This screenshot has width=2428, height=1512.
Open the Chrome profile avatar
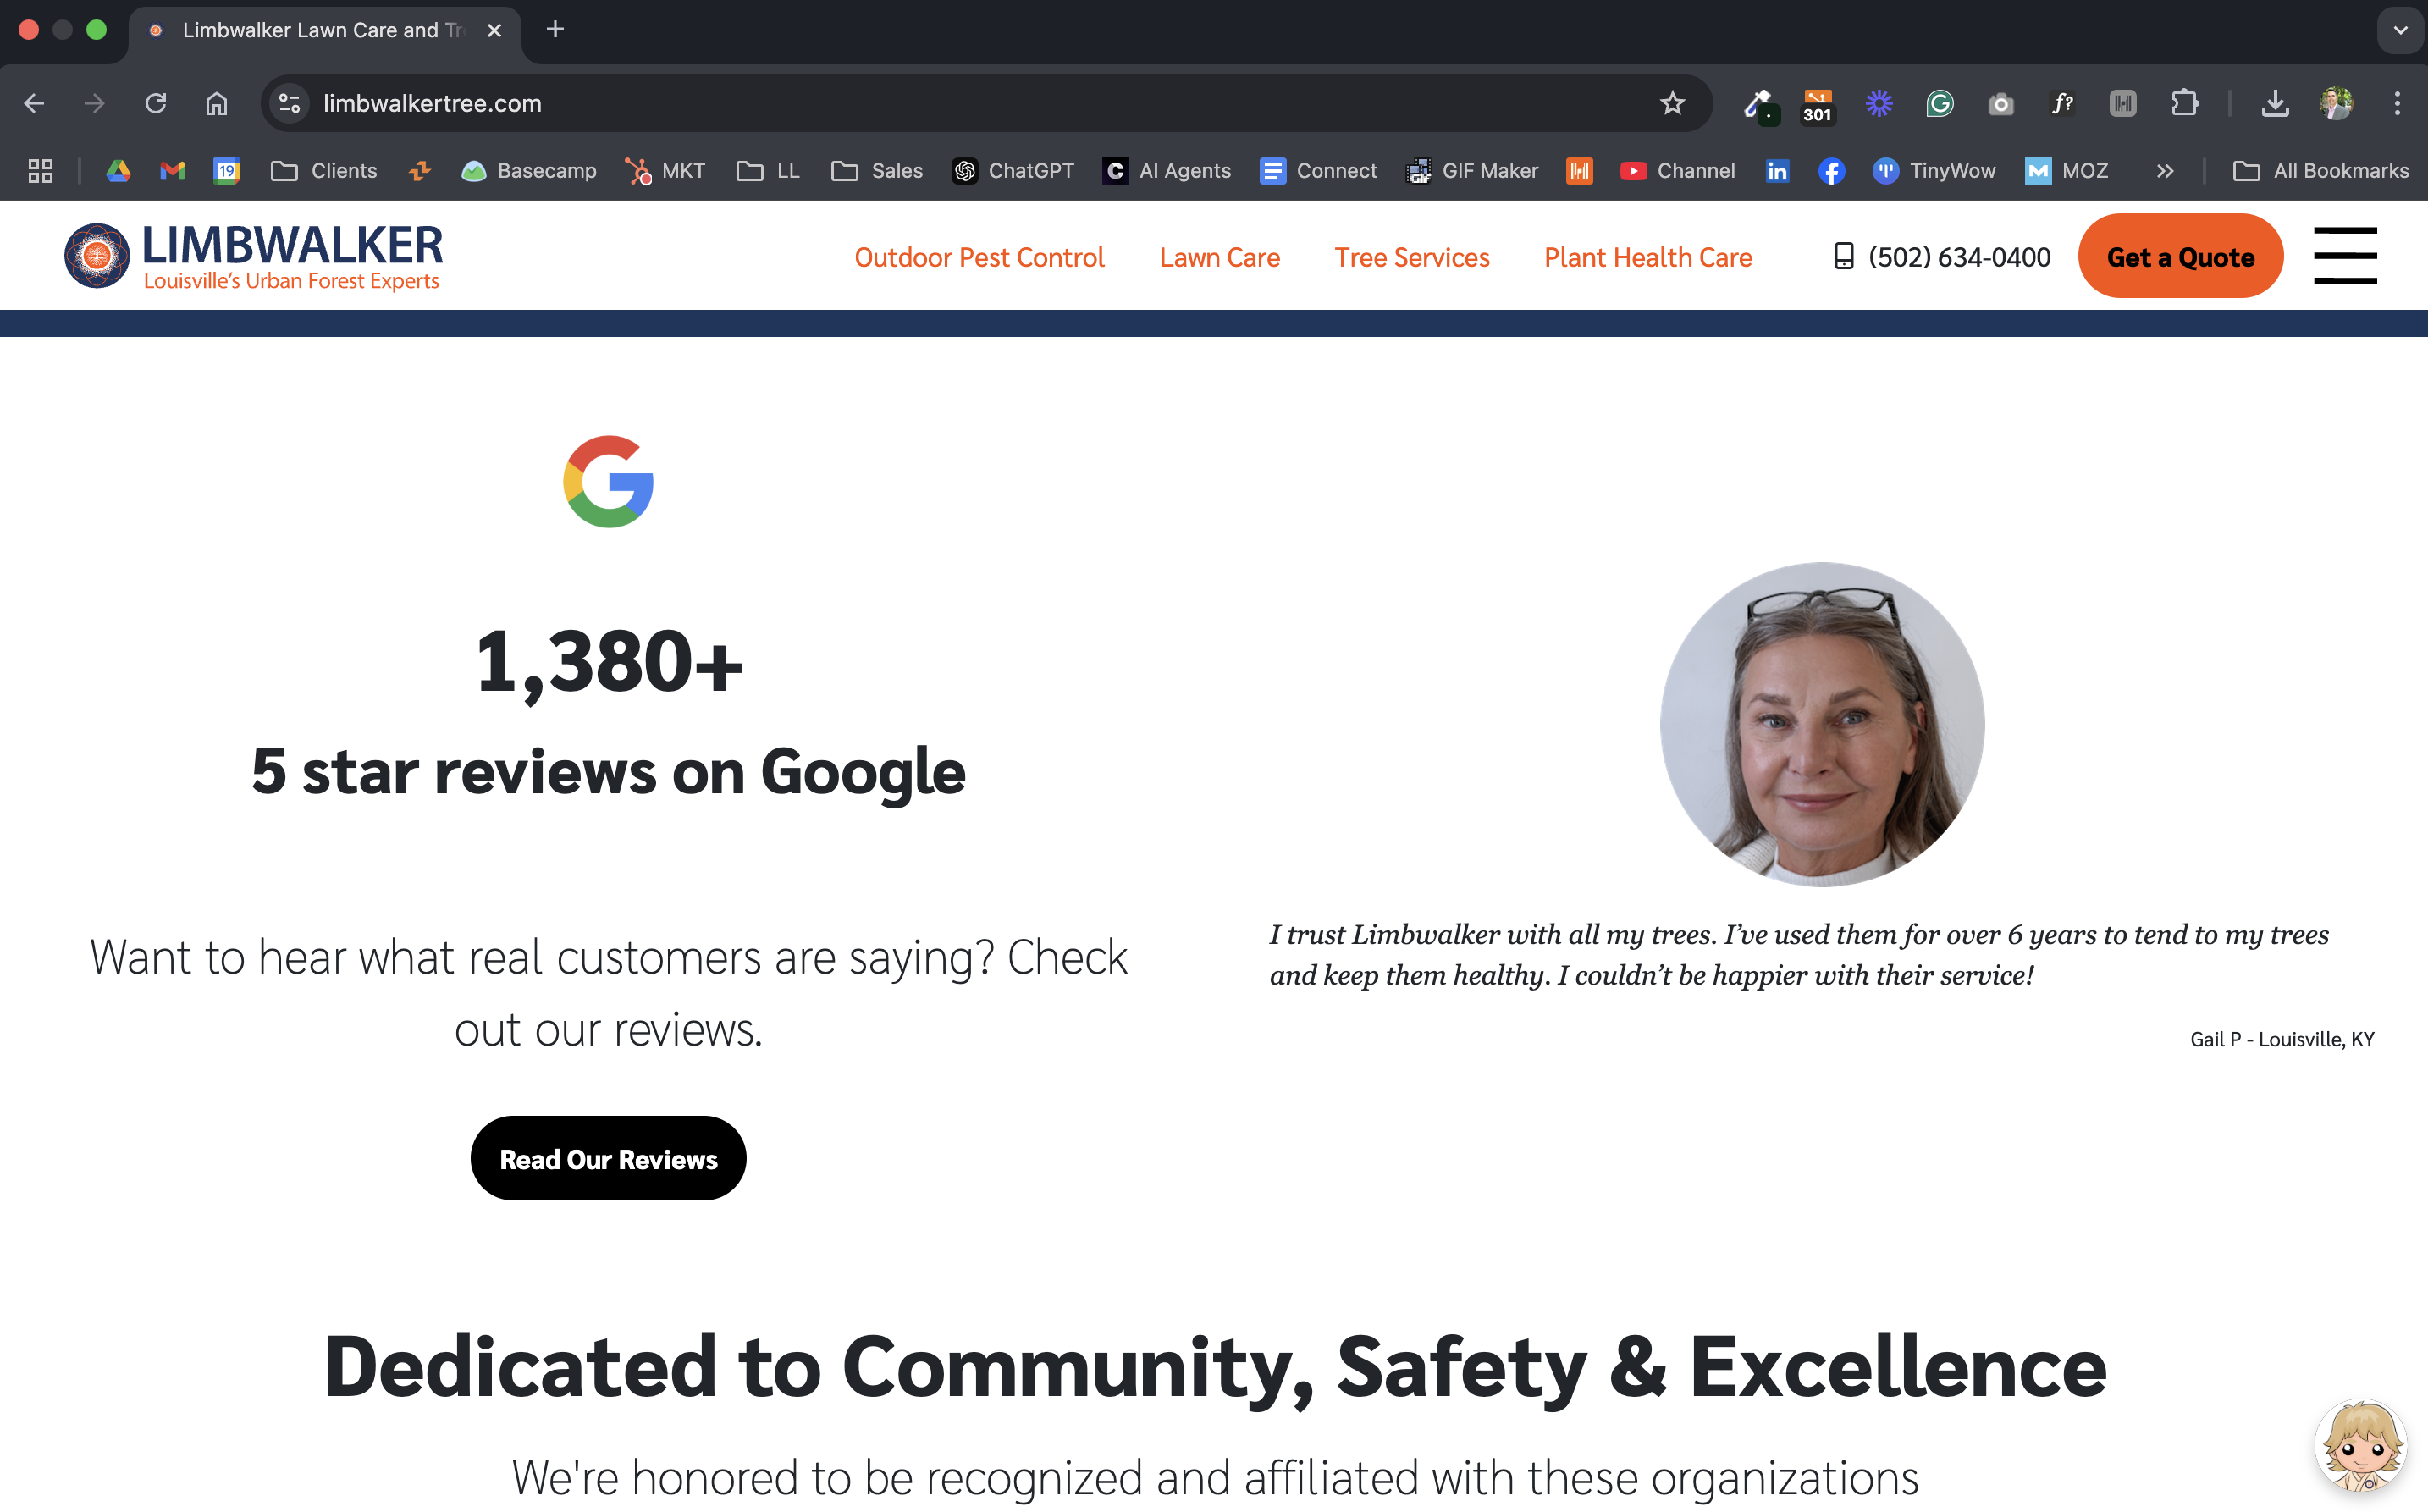click(2337, 103)
